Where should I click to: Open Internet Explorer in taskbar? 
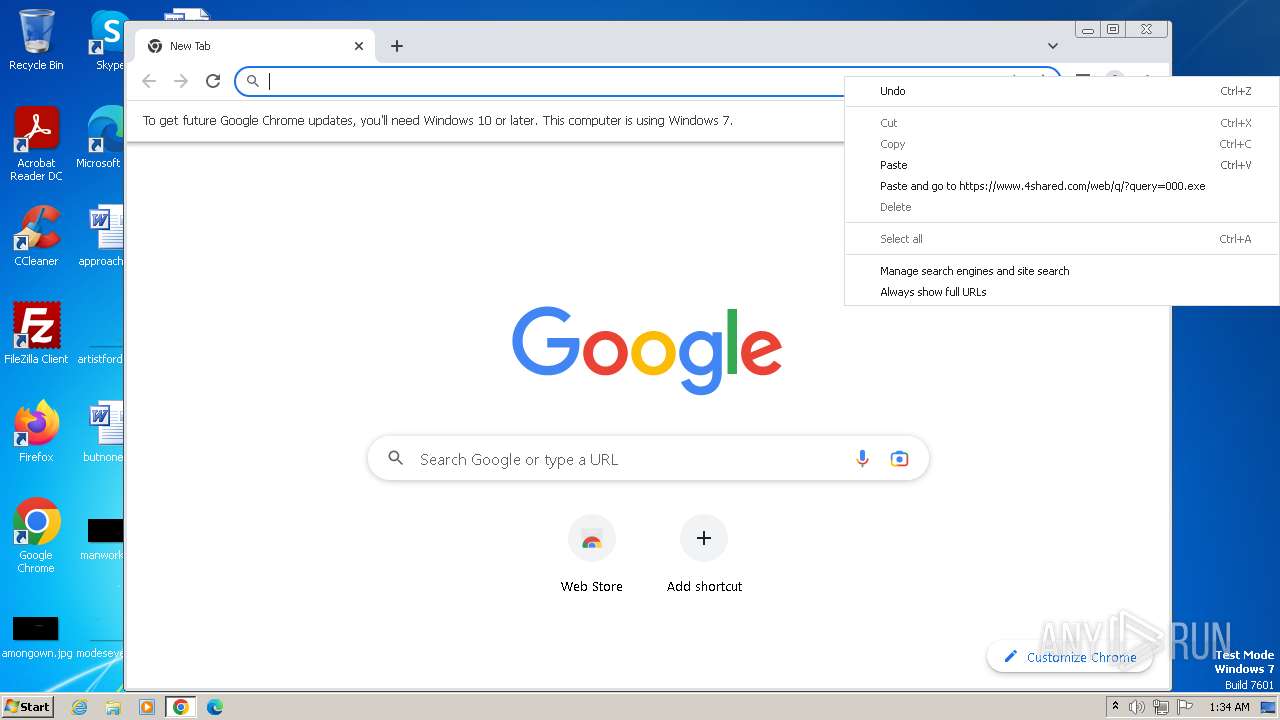click(80, 707)
